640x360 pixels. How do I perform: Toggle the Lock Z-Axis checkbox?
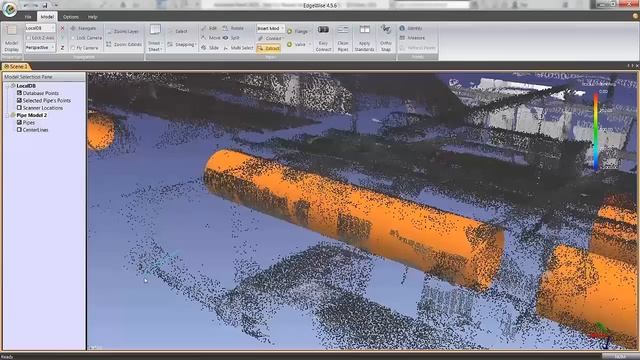coord(29,38)
